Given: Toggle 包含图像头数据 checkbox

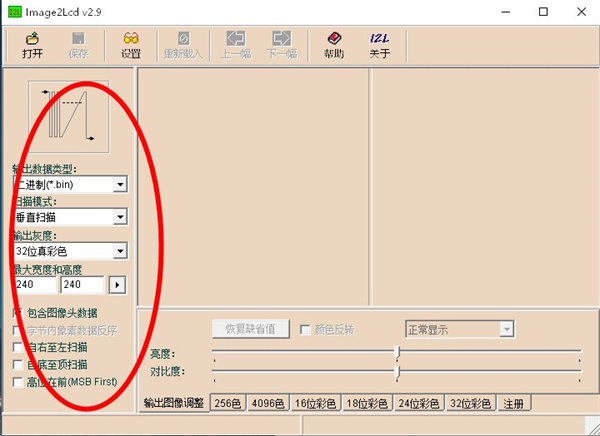Looking at the screenshot, I should (x=17, y=313).
